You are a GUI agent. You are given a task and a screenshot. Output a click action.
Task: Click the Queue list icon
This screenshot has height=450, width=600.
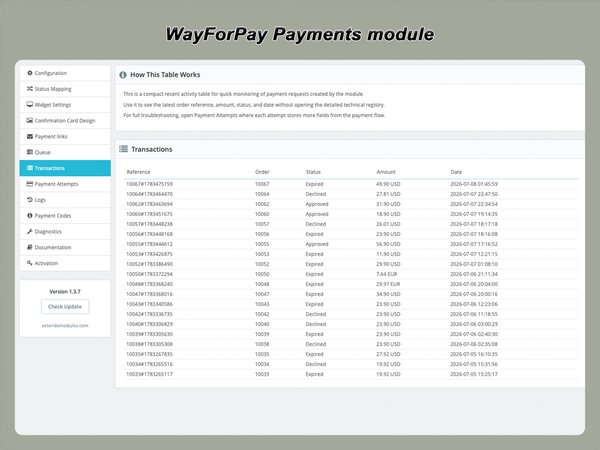pos(29,152)
